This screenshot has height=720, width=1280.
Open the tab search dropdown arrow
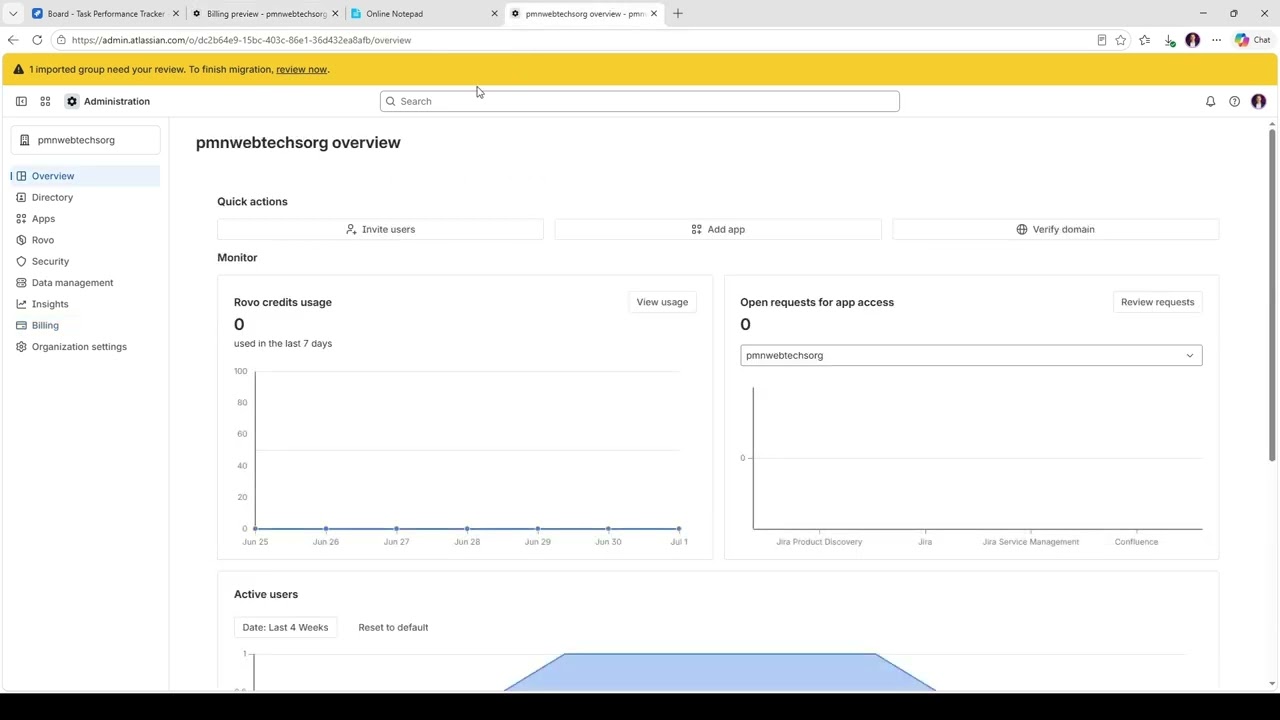[13, 13]
